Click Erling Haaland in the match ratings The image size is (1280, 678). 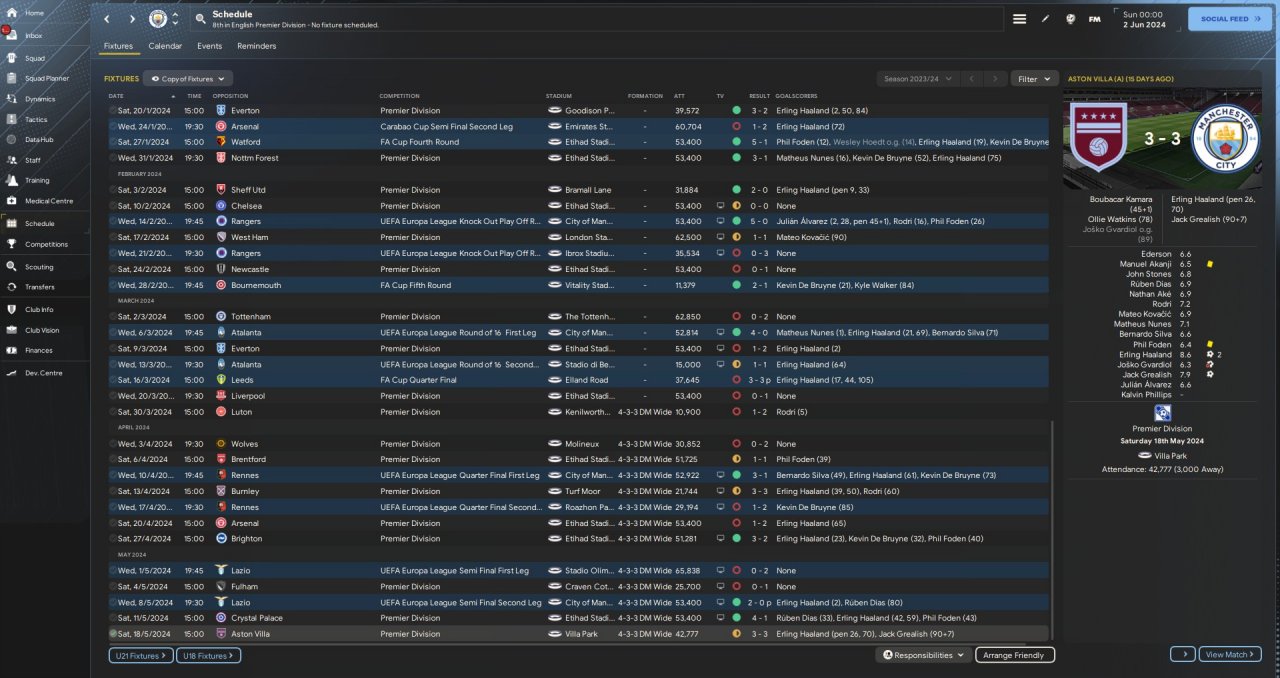1146,354
